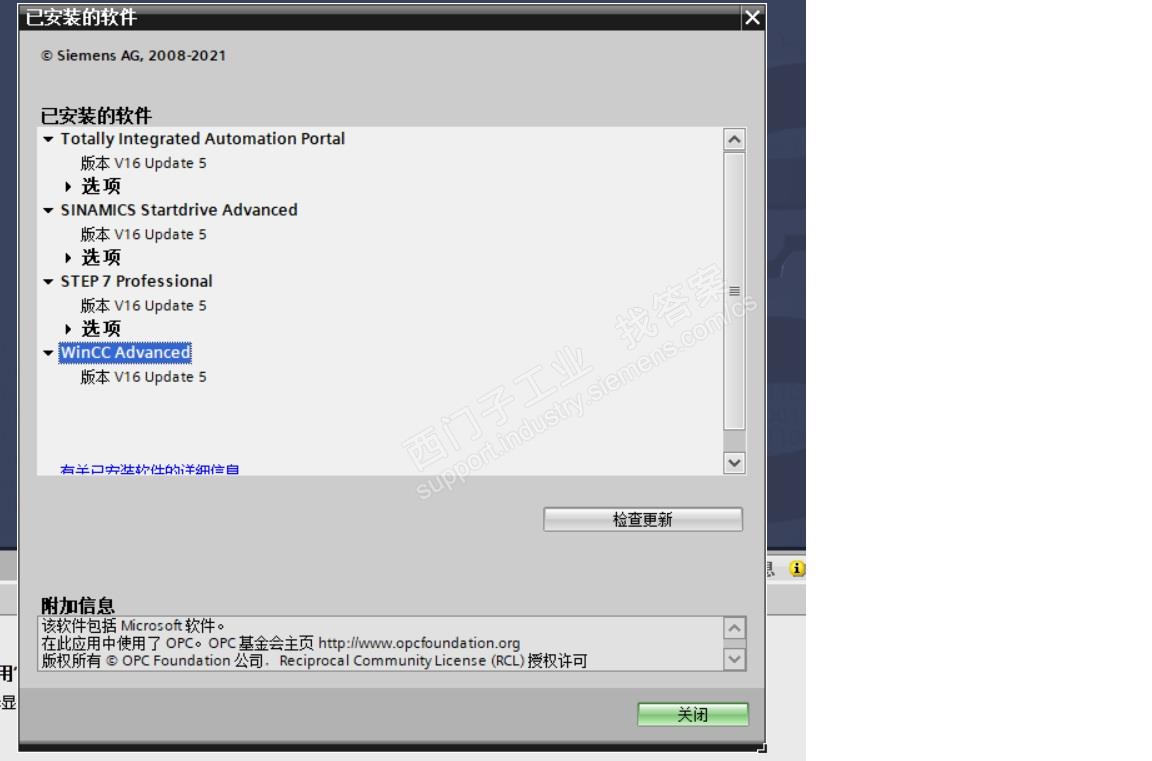This screenshot has height=761, width=1152.
Task: Select version line under STEP 7 Professional
Action: click(x=143, y=306)
